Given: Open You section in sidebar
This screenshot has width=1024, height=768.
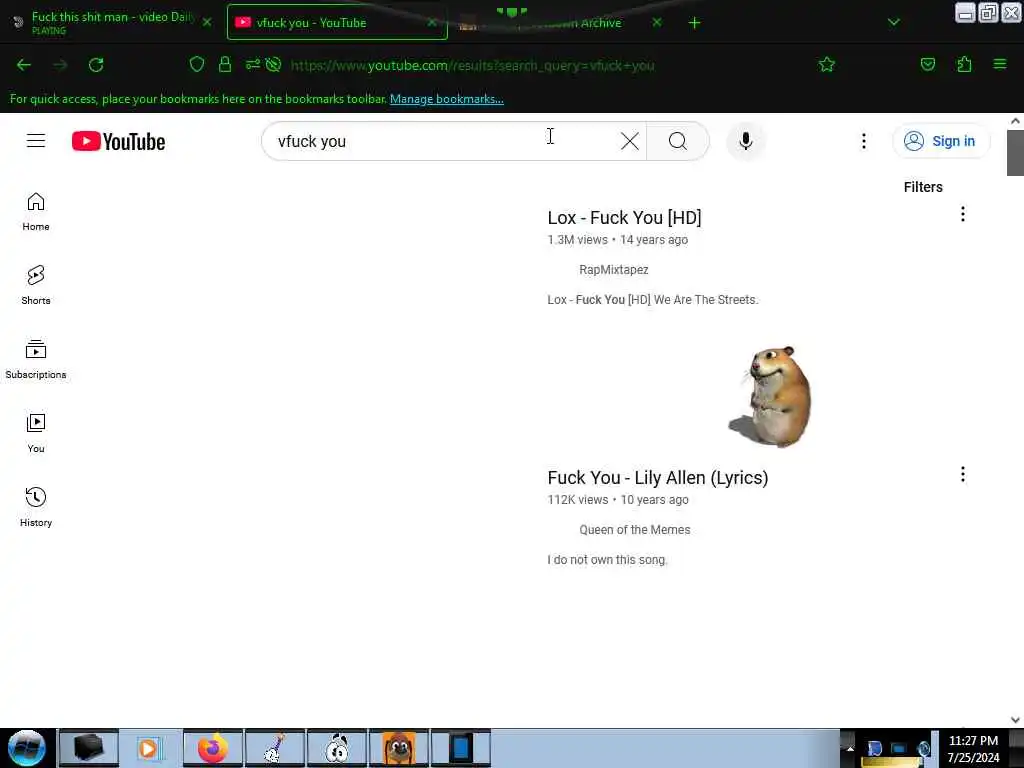Looking at the screenshot, I should (36, 433).
